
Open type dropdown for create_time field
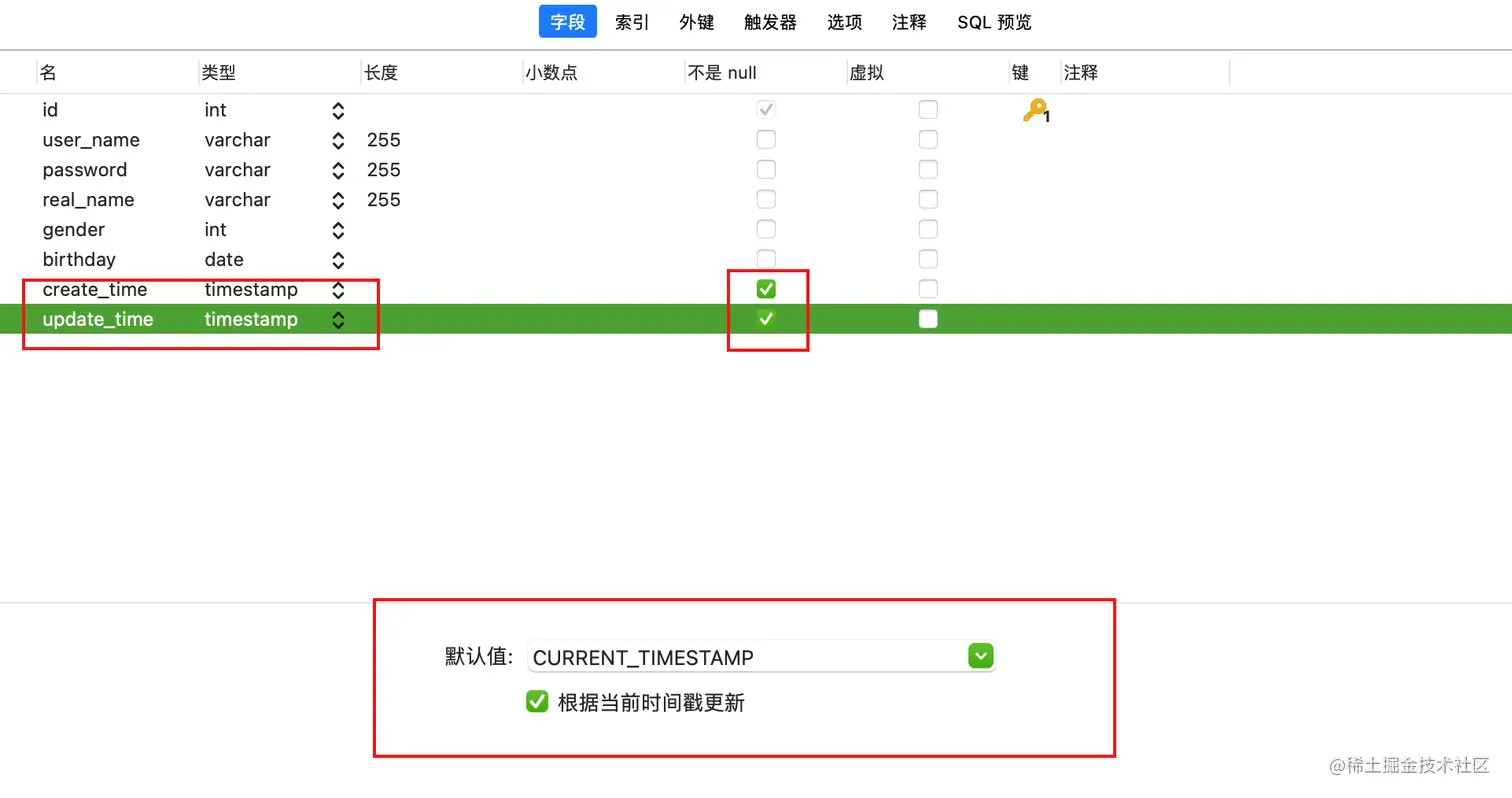[338, 290]
